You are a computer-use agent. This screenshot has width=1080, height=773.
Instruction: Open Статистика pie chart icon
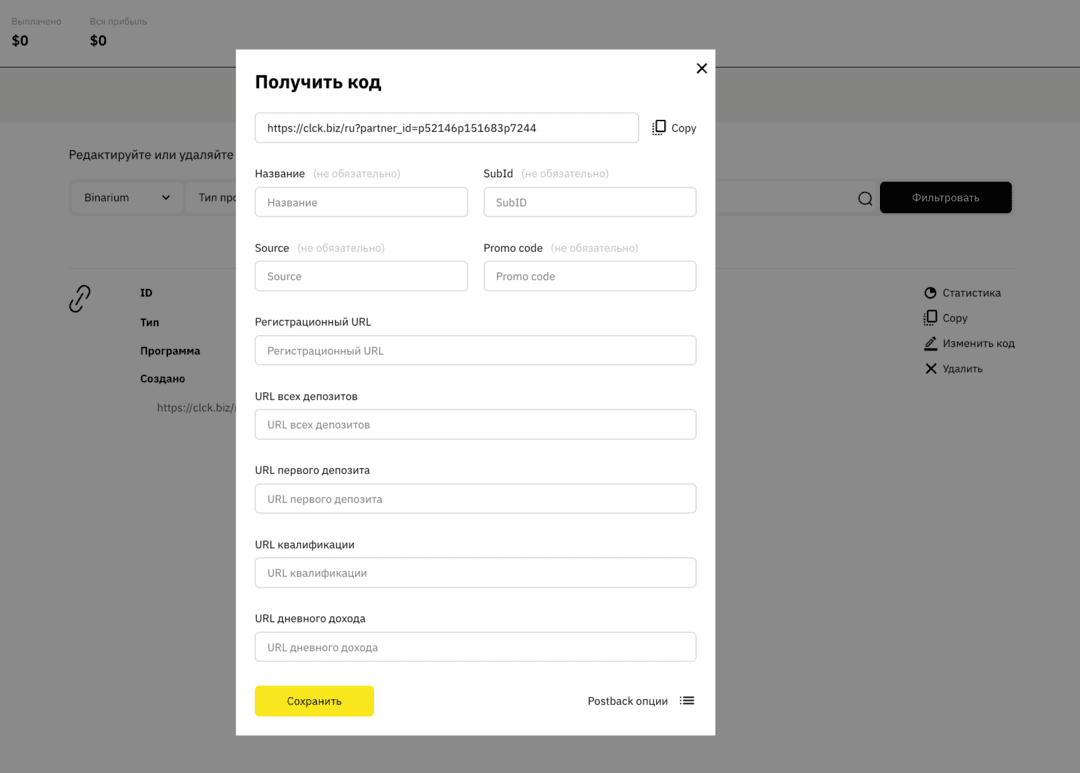pyautogui.click(x=930, y=293)
